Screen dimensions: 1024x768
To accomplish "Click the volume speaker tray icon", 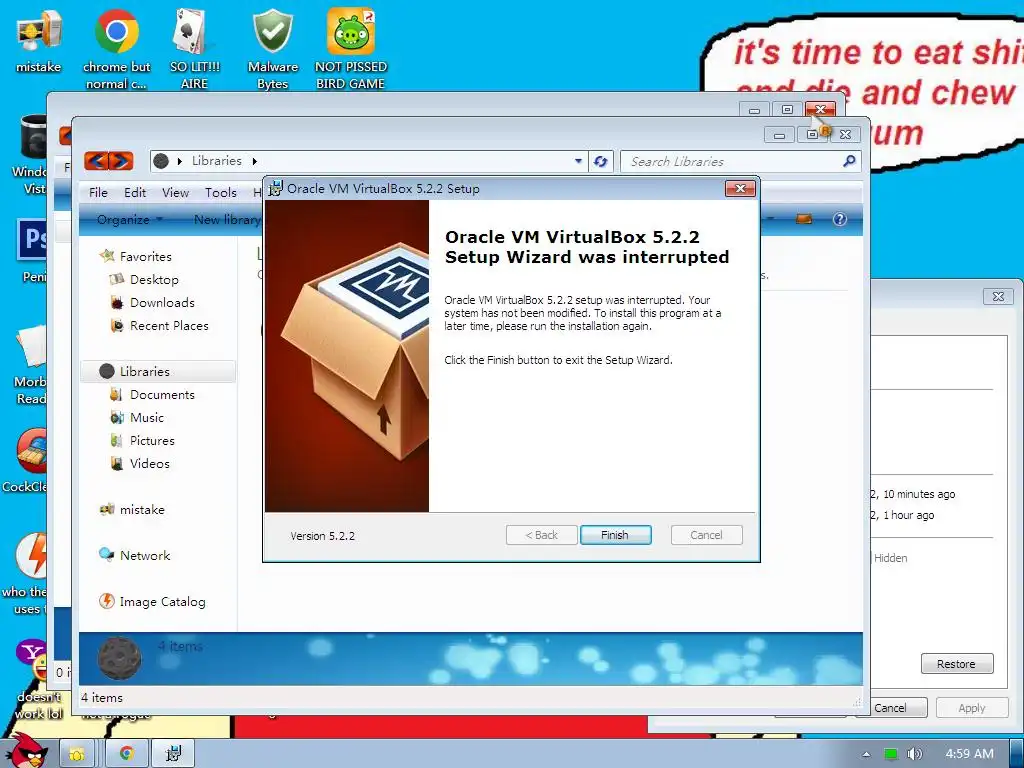I will pos(914,754).
